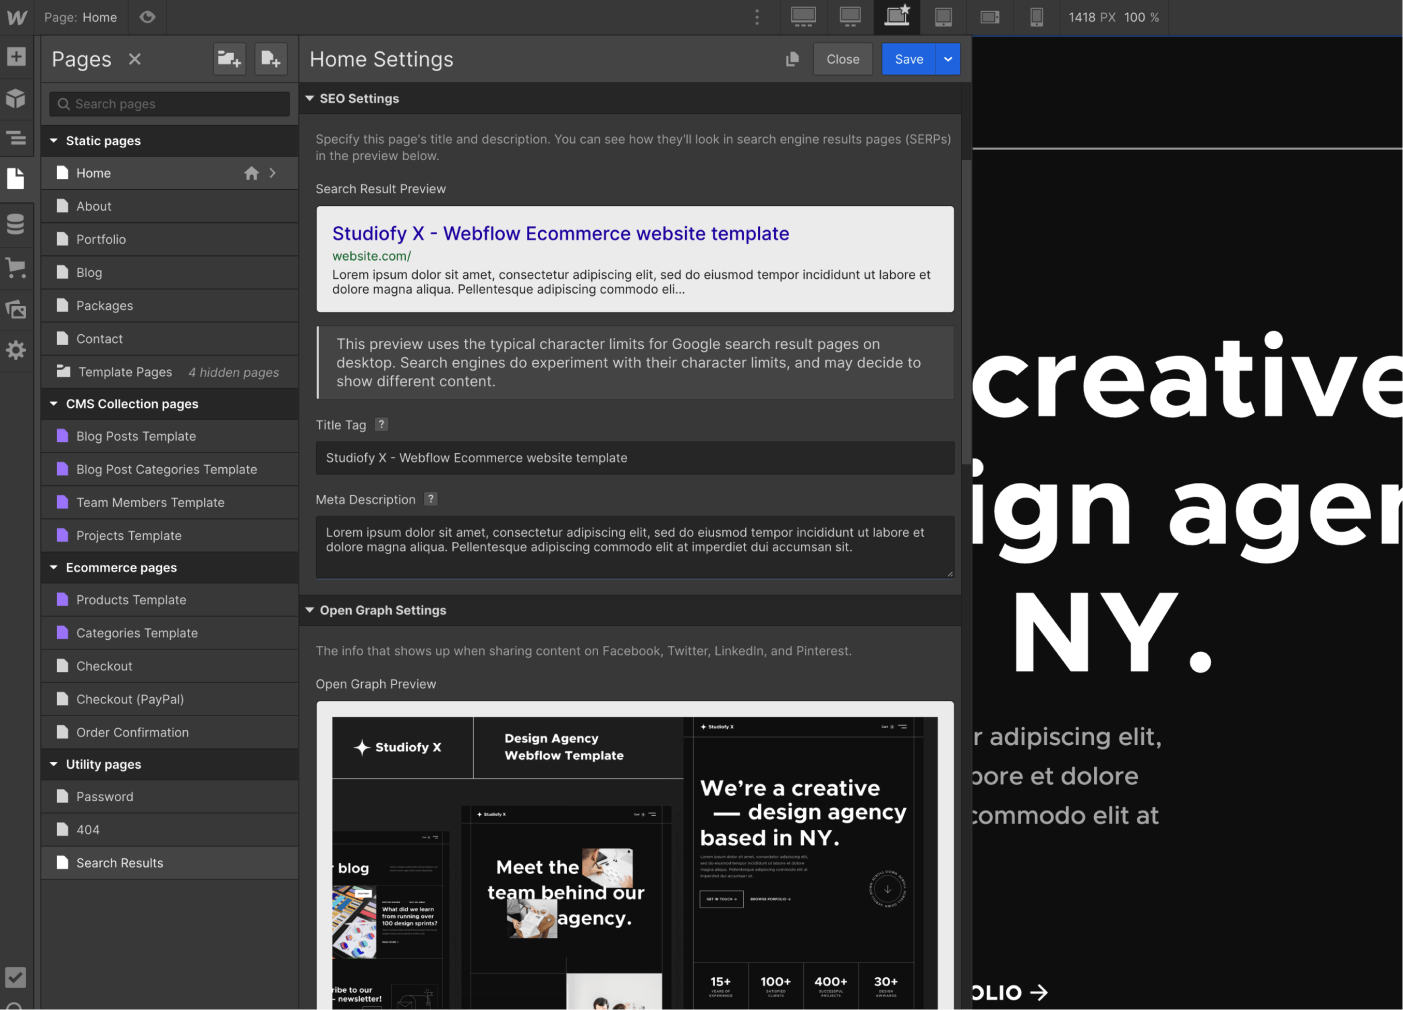Open the three-dot options menu
The width and height of the screenshot is (1403, 1010).
click(757, 17)
